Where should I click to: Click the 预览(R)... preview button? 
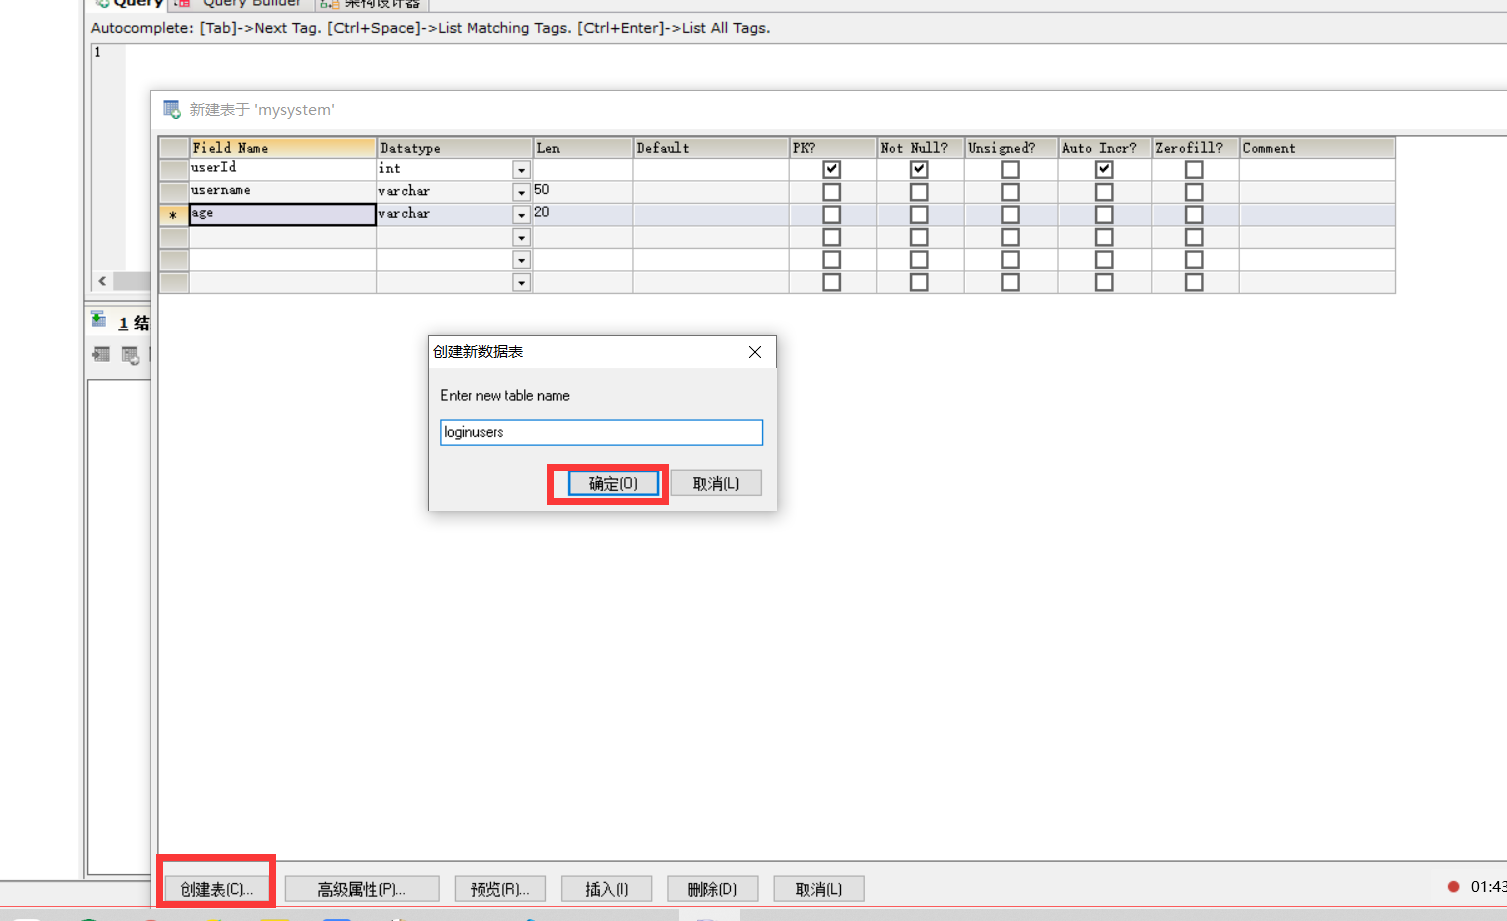pos(500,889)
